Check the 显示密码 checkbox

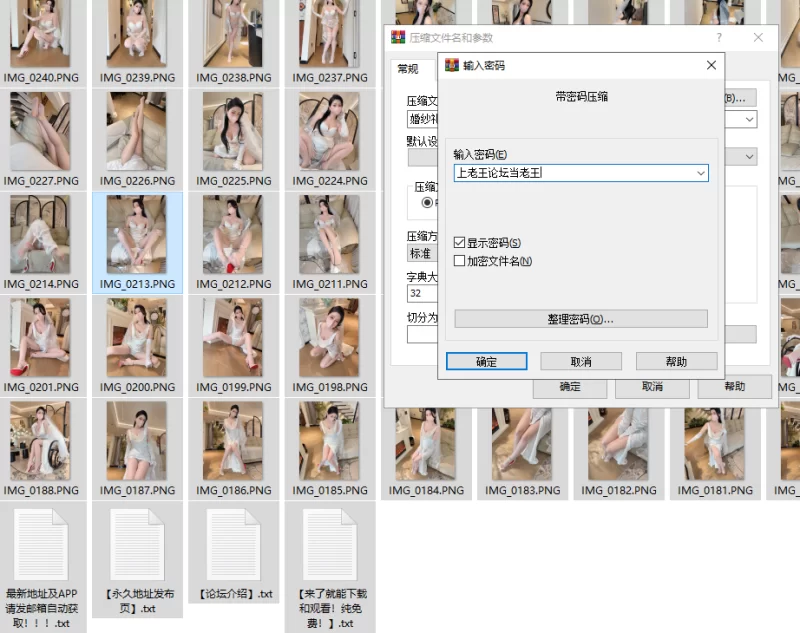click(x=459, y=243)
